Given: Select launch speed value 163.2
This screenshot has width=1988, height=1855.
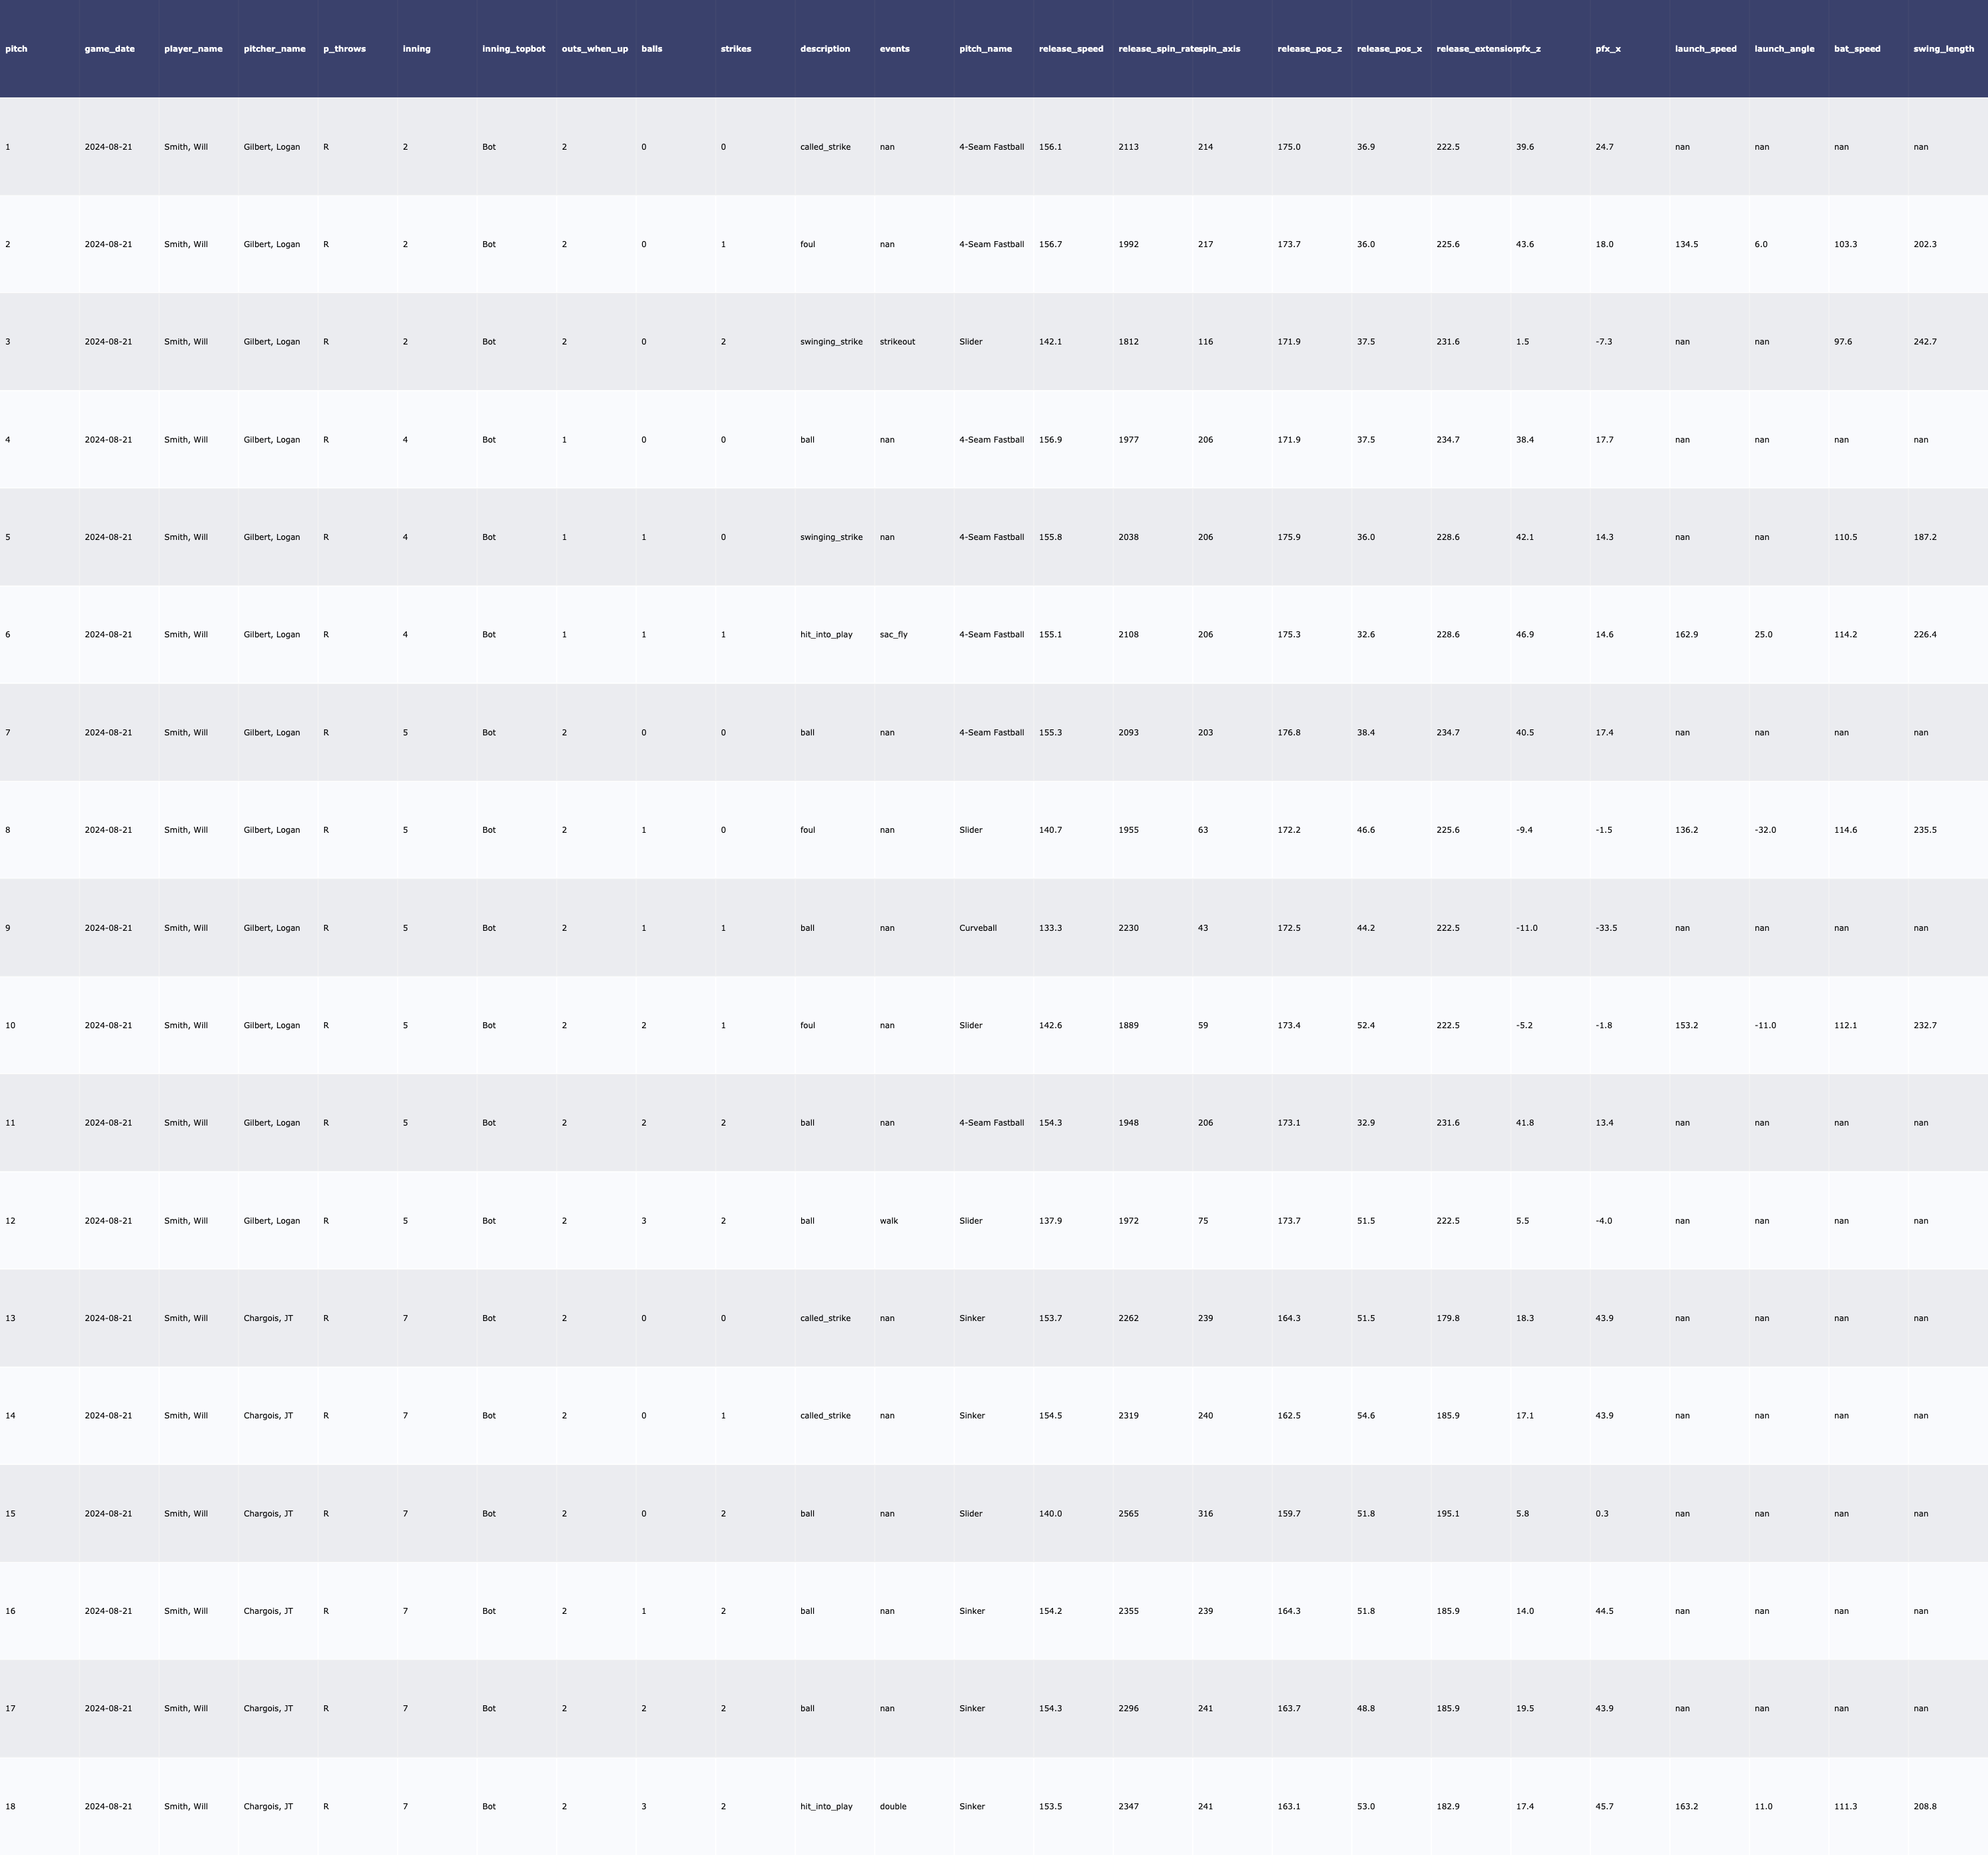Looking at the screenshot, I should 1686,1806.
